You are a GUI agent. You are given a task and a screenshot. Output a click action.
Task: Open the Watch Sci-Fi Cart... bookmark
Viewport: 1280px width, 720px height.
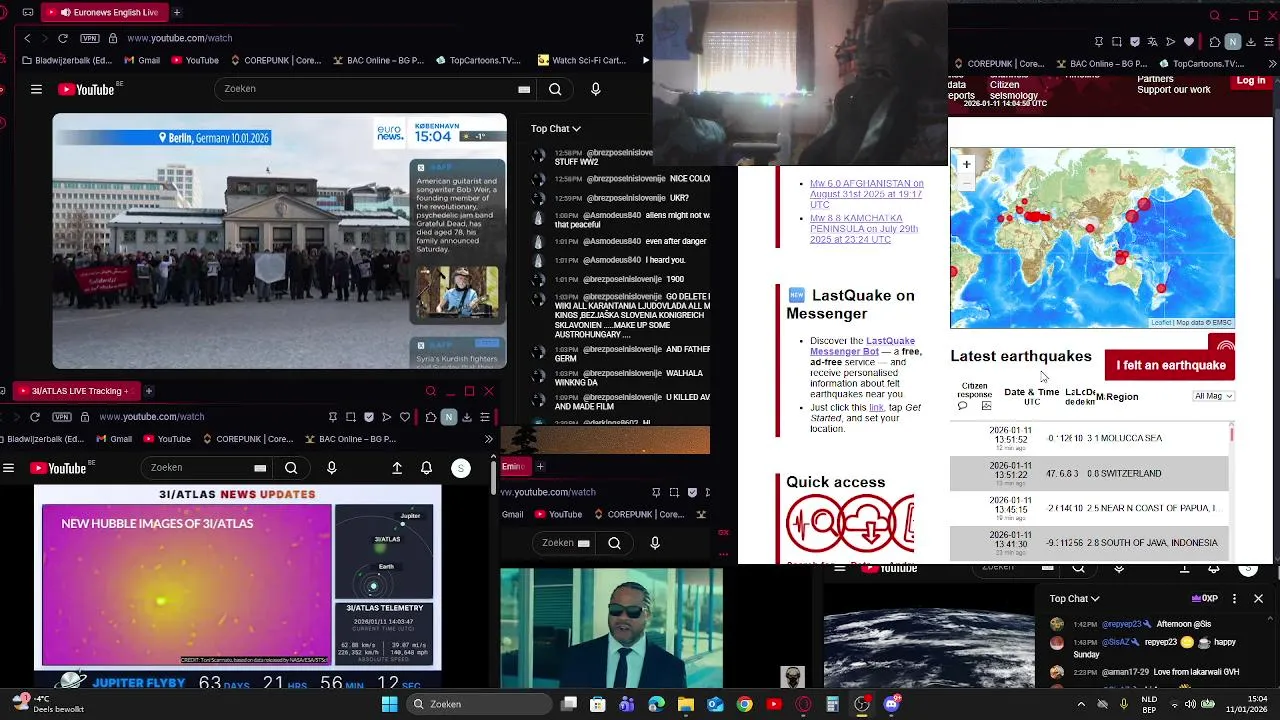pos(582,60)
